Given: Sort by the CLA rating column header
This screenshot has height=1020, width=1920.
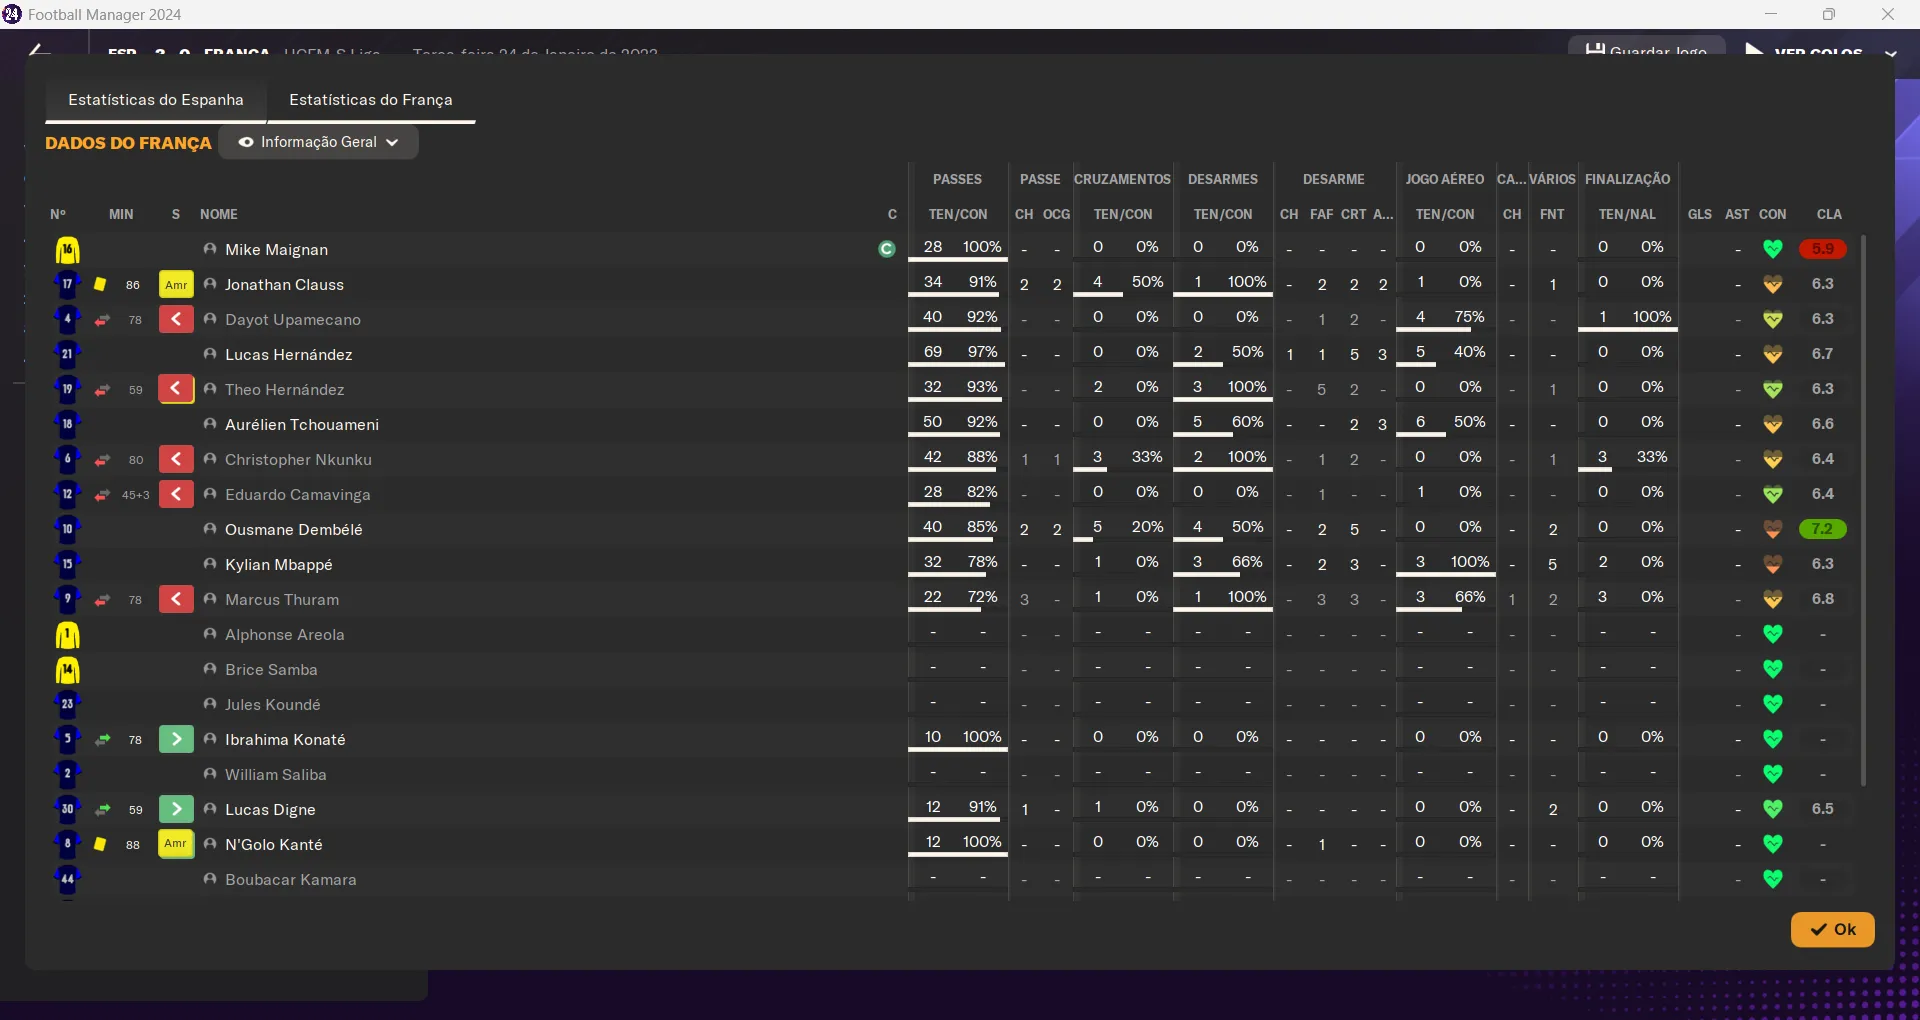Looking at the screenshot, I should pyautogui.click(x=1829, y=214).
